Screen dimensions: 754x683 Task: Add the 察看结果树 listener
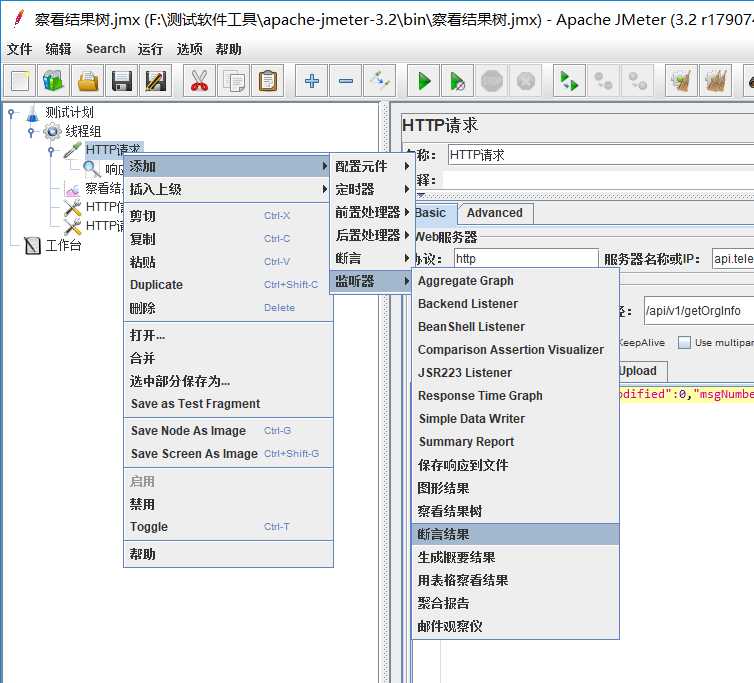(x=515, y=511)
